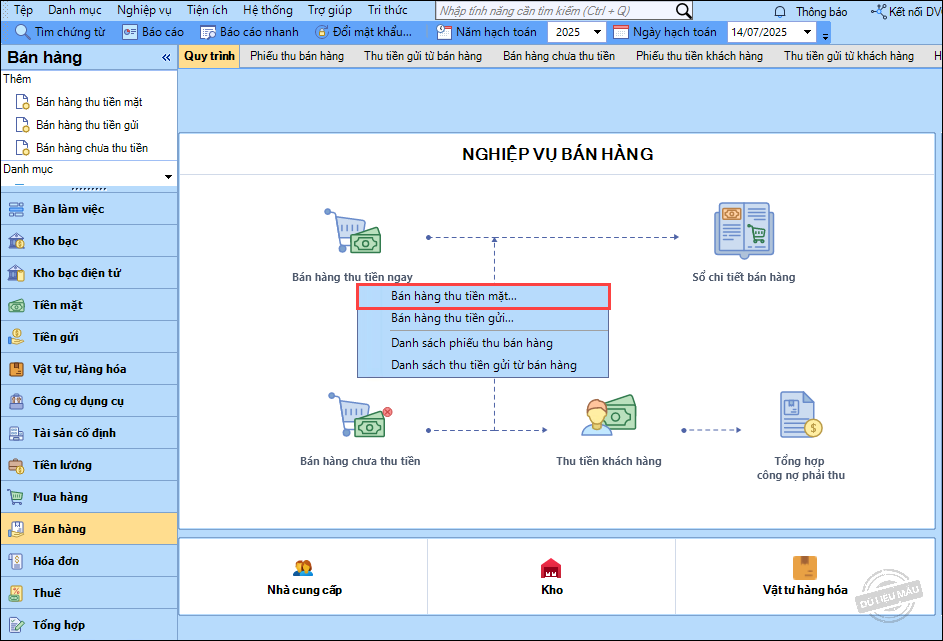Open Tổng hợp module icon

(16, 625)
